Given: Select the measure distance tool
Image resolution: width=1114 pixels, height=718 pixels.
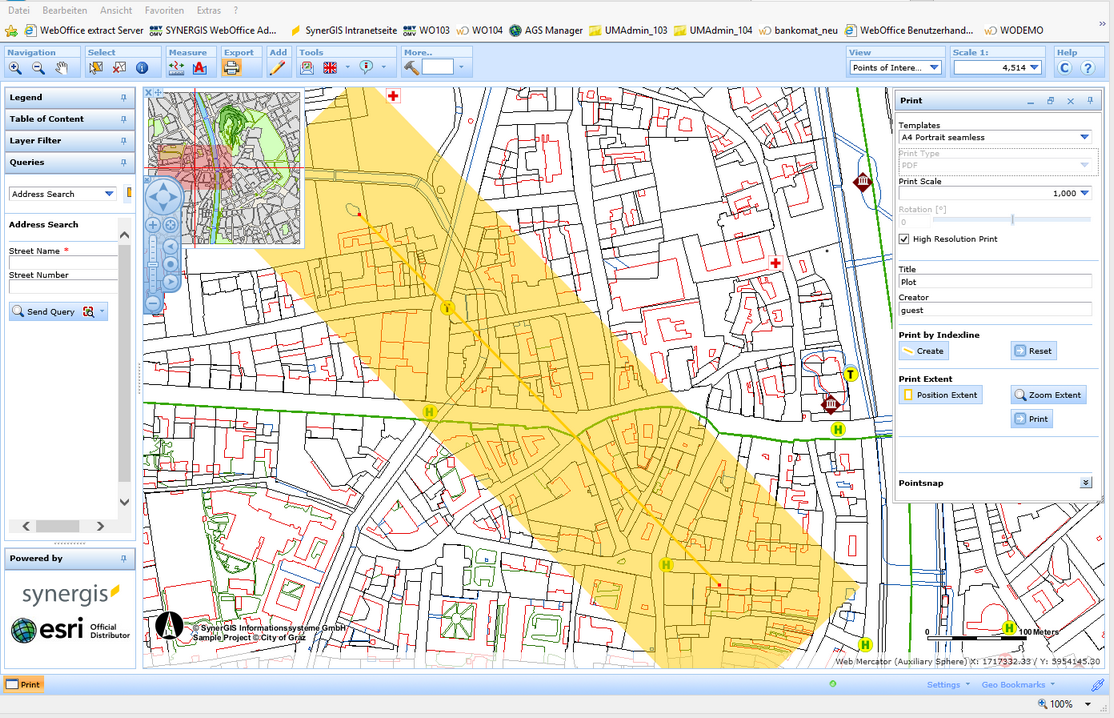Looking at the screenshot, I should point(177,68).
